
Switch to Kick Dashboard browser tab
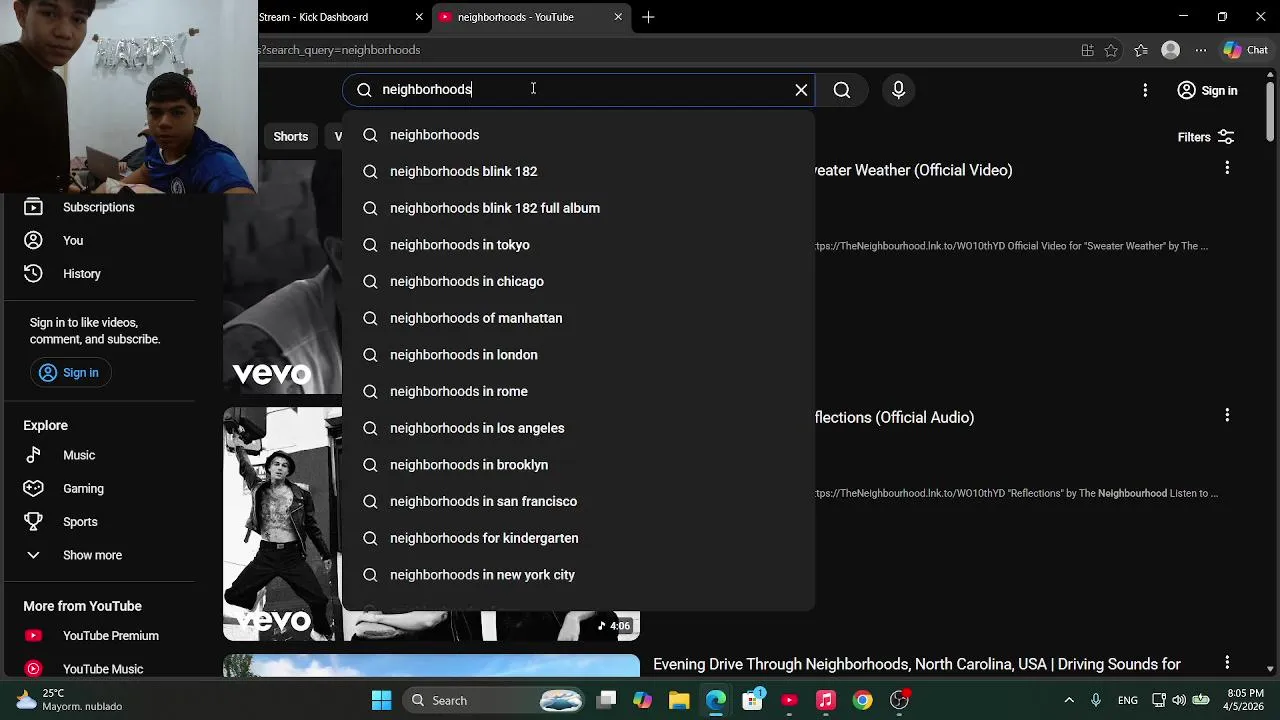(x=332, y=17)
